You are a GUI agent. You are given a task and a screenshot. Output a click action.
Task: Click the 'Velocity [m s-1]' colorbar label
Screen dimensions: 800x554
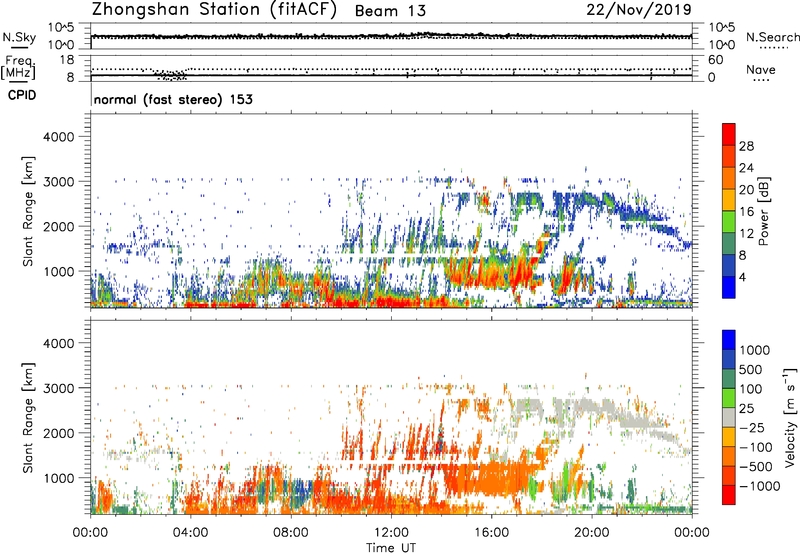790,417
